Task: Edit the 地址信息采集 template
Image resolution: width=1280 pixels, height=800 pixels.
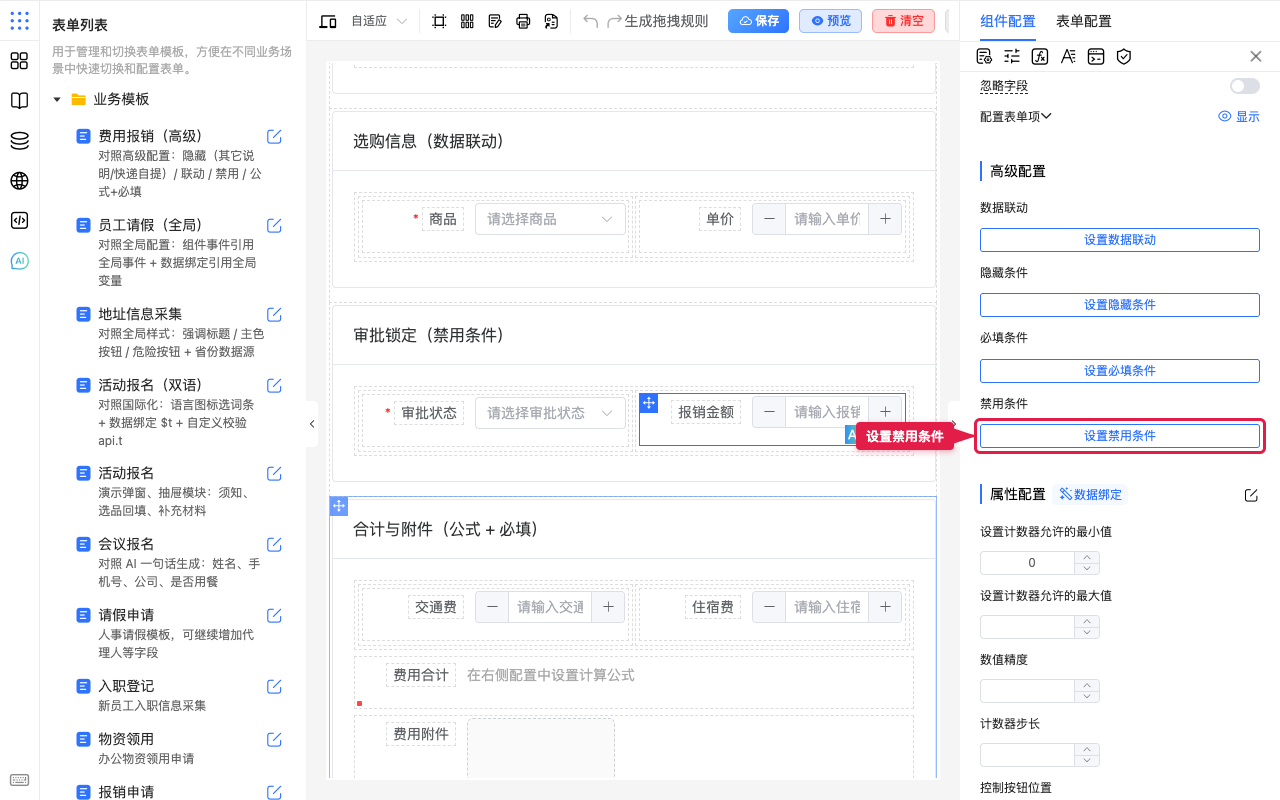Action: (x=274, y=315)
